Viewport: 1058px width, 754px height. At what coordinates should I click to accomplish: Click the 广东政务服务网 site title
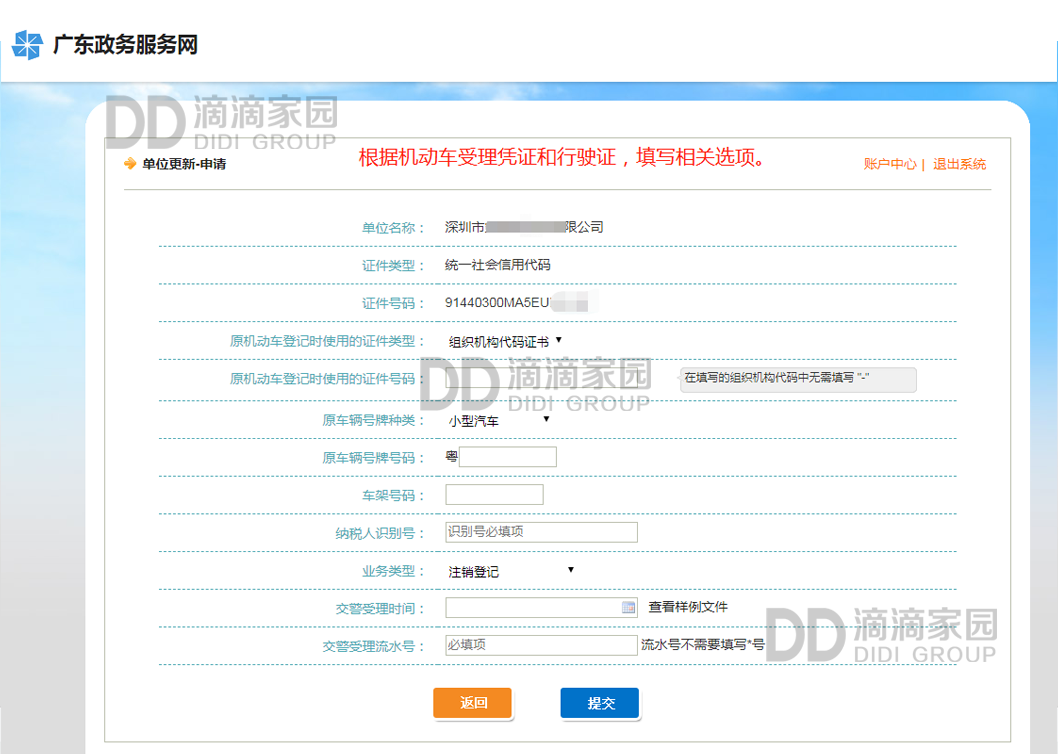tap(126, 45)
